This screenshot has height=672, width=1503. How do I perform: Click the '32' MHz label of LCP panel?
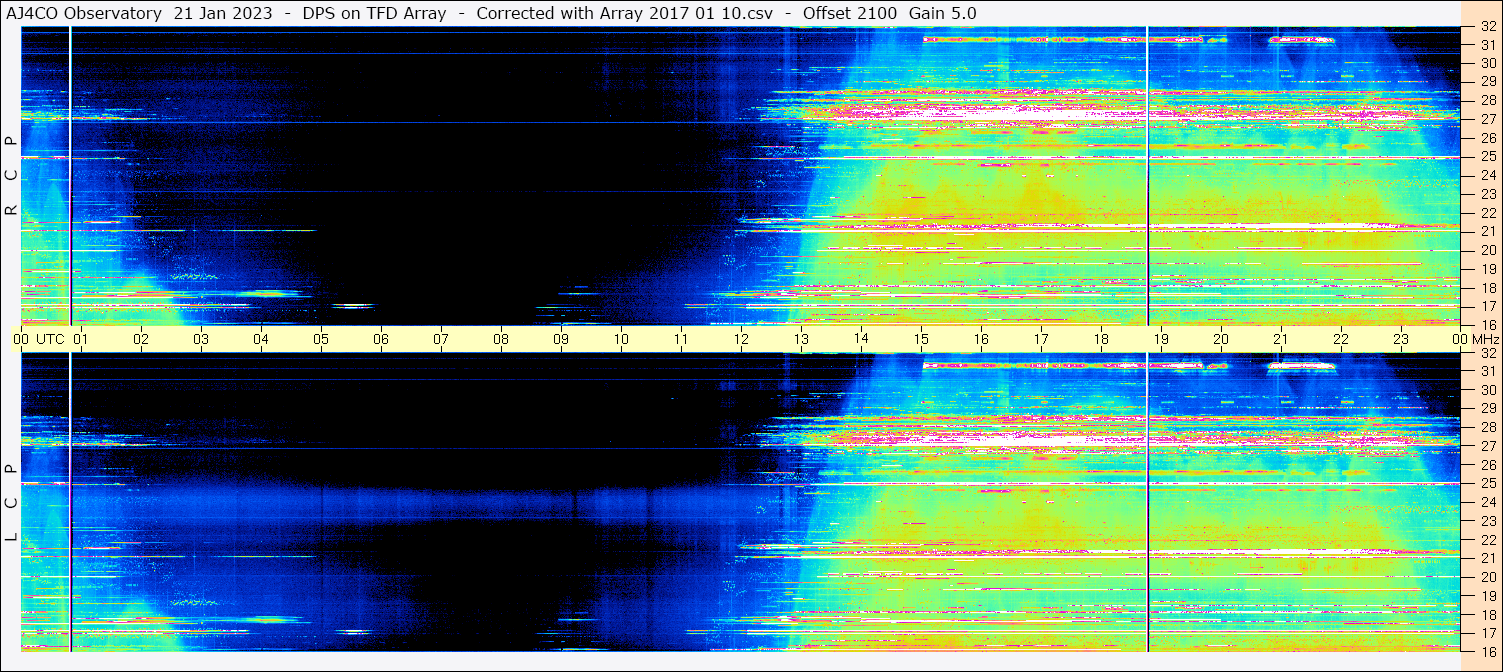[x=1488, y=353]
